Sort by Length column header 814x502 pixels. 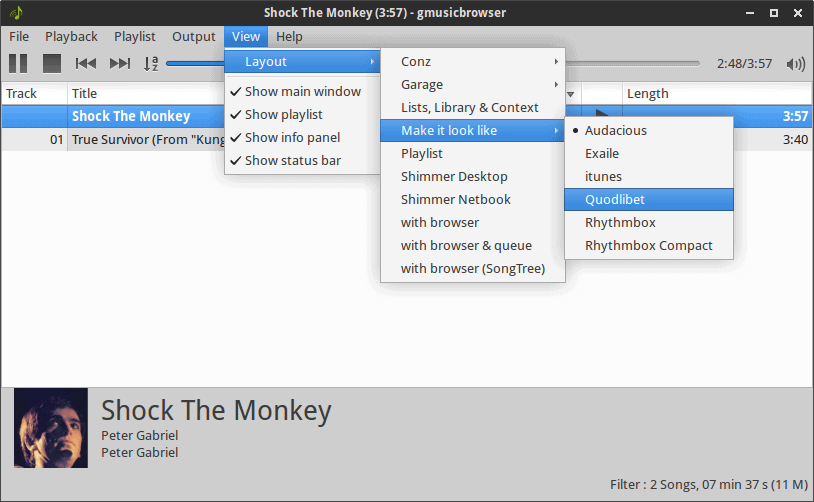coord(717,93)
